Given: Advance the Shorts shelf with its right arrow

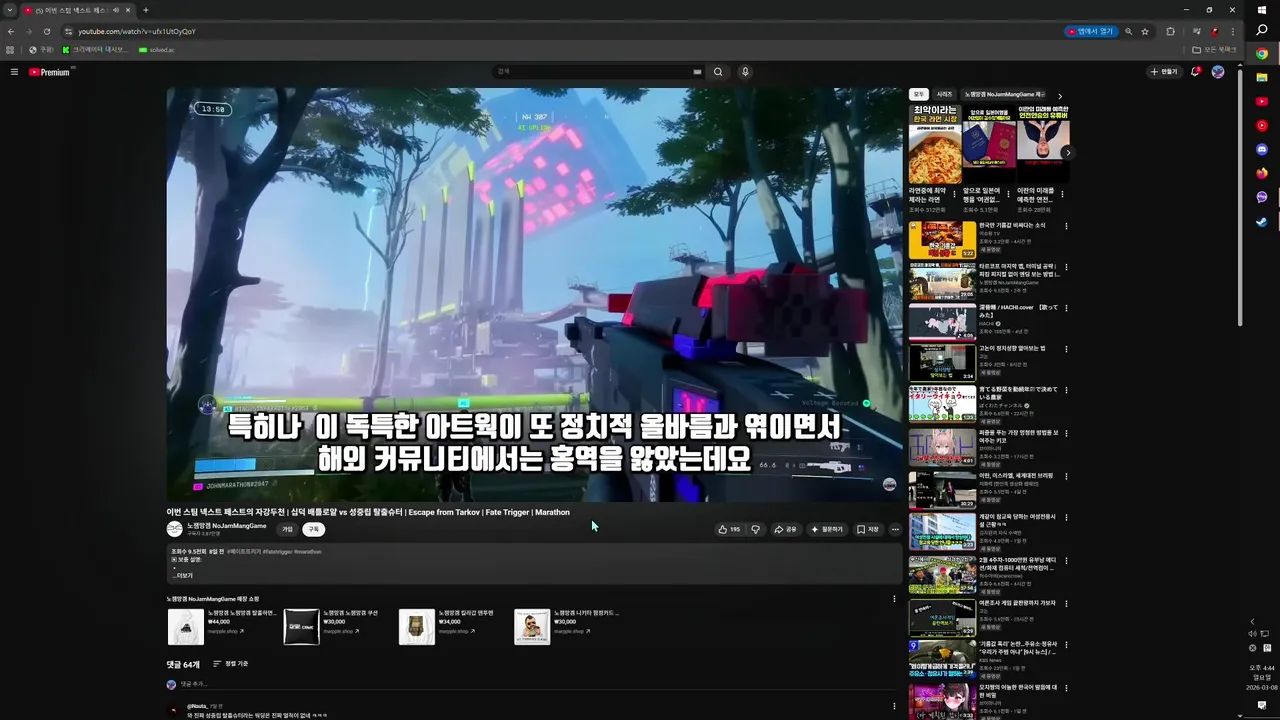Looking at the screenshot, I should 1068,153.
